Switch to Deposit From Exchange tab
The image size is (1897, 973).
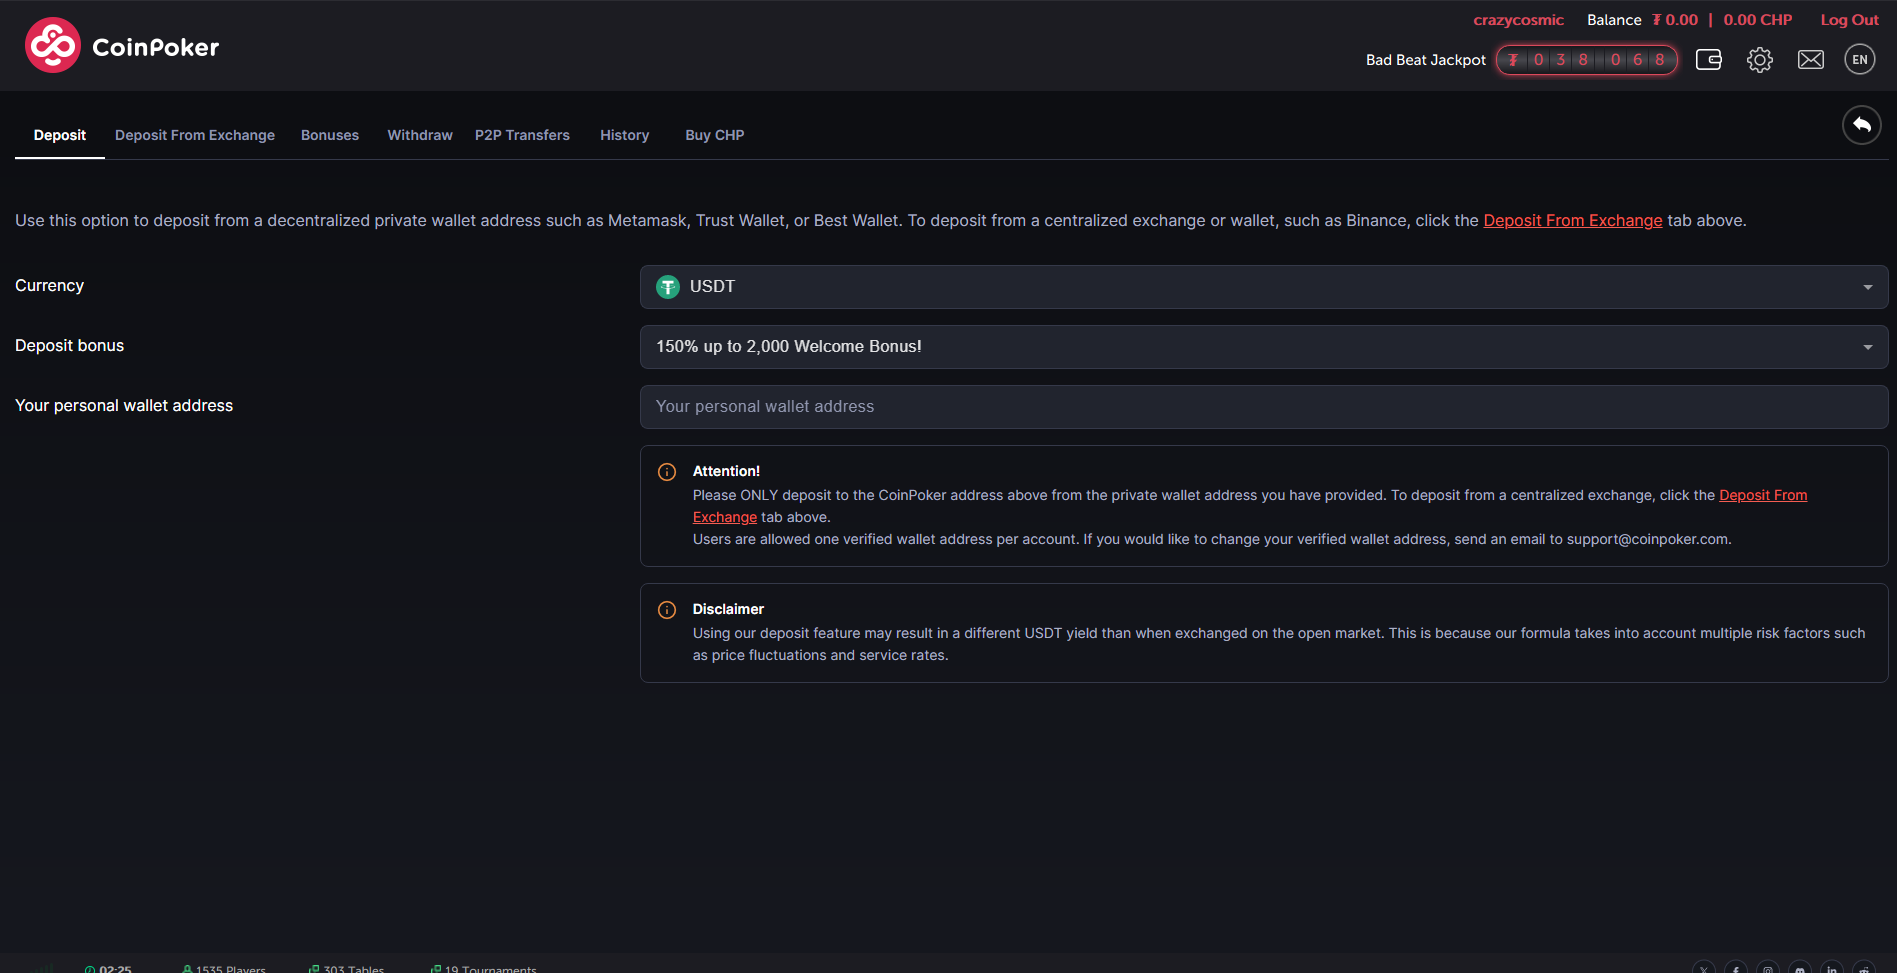pyautogui.click(x=195, y=135)
